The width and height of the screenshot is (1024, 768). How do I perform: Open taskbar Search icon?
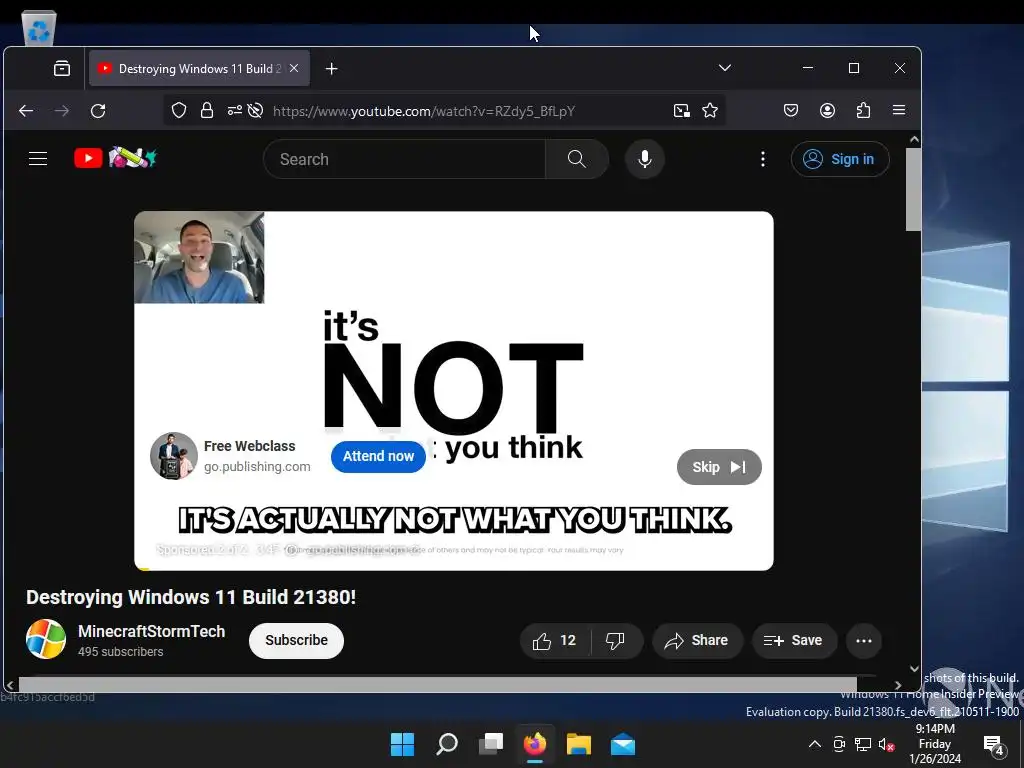pos(447,744)
